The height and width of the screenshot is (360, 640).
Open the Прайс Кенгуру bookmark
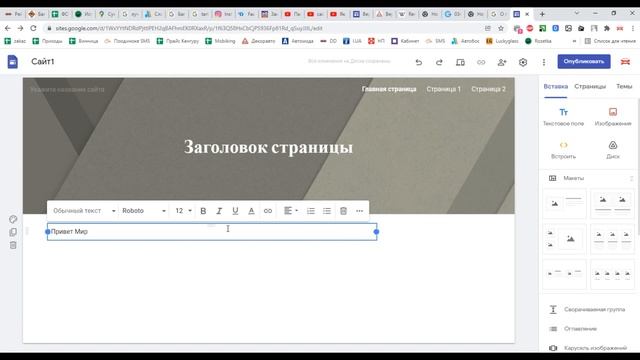178,41
